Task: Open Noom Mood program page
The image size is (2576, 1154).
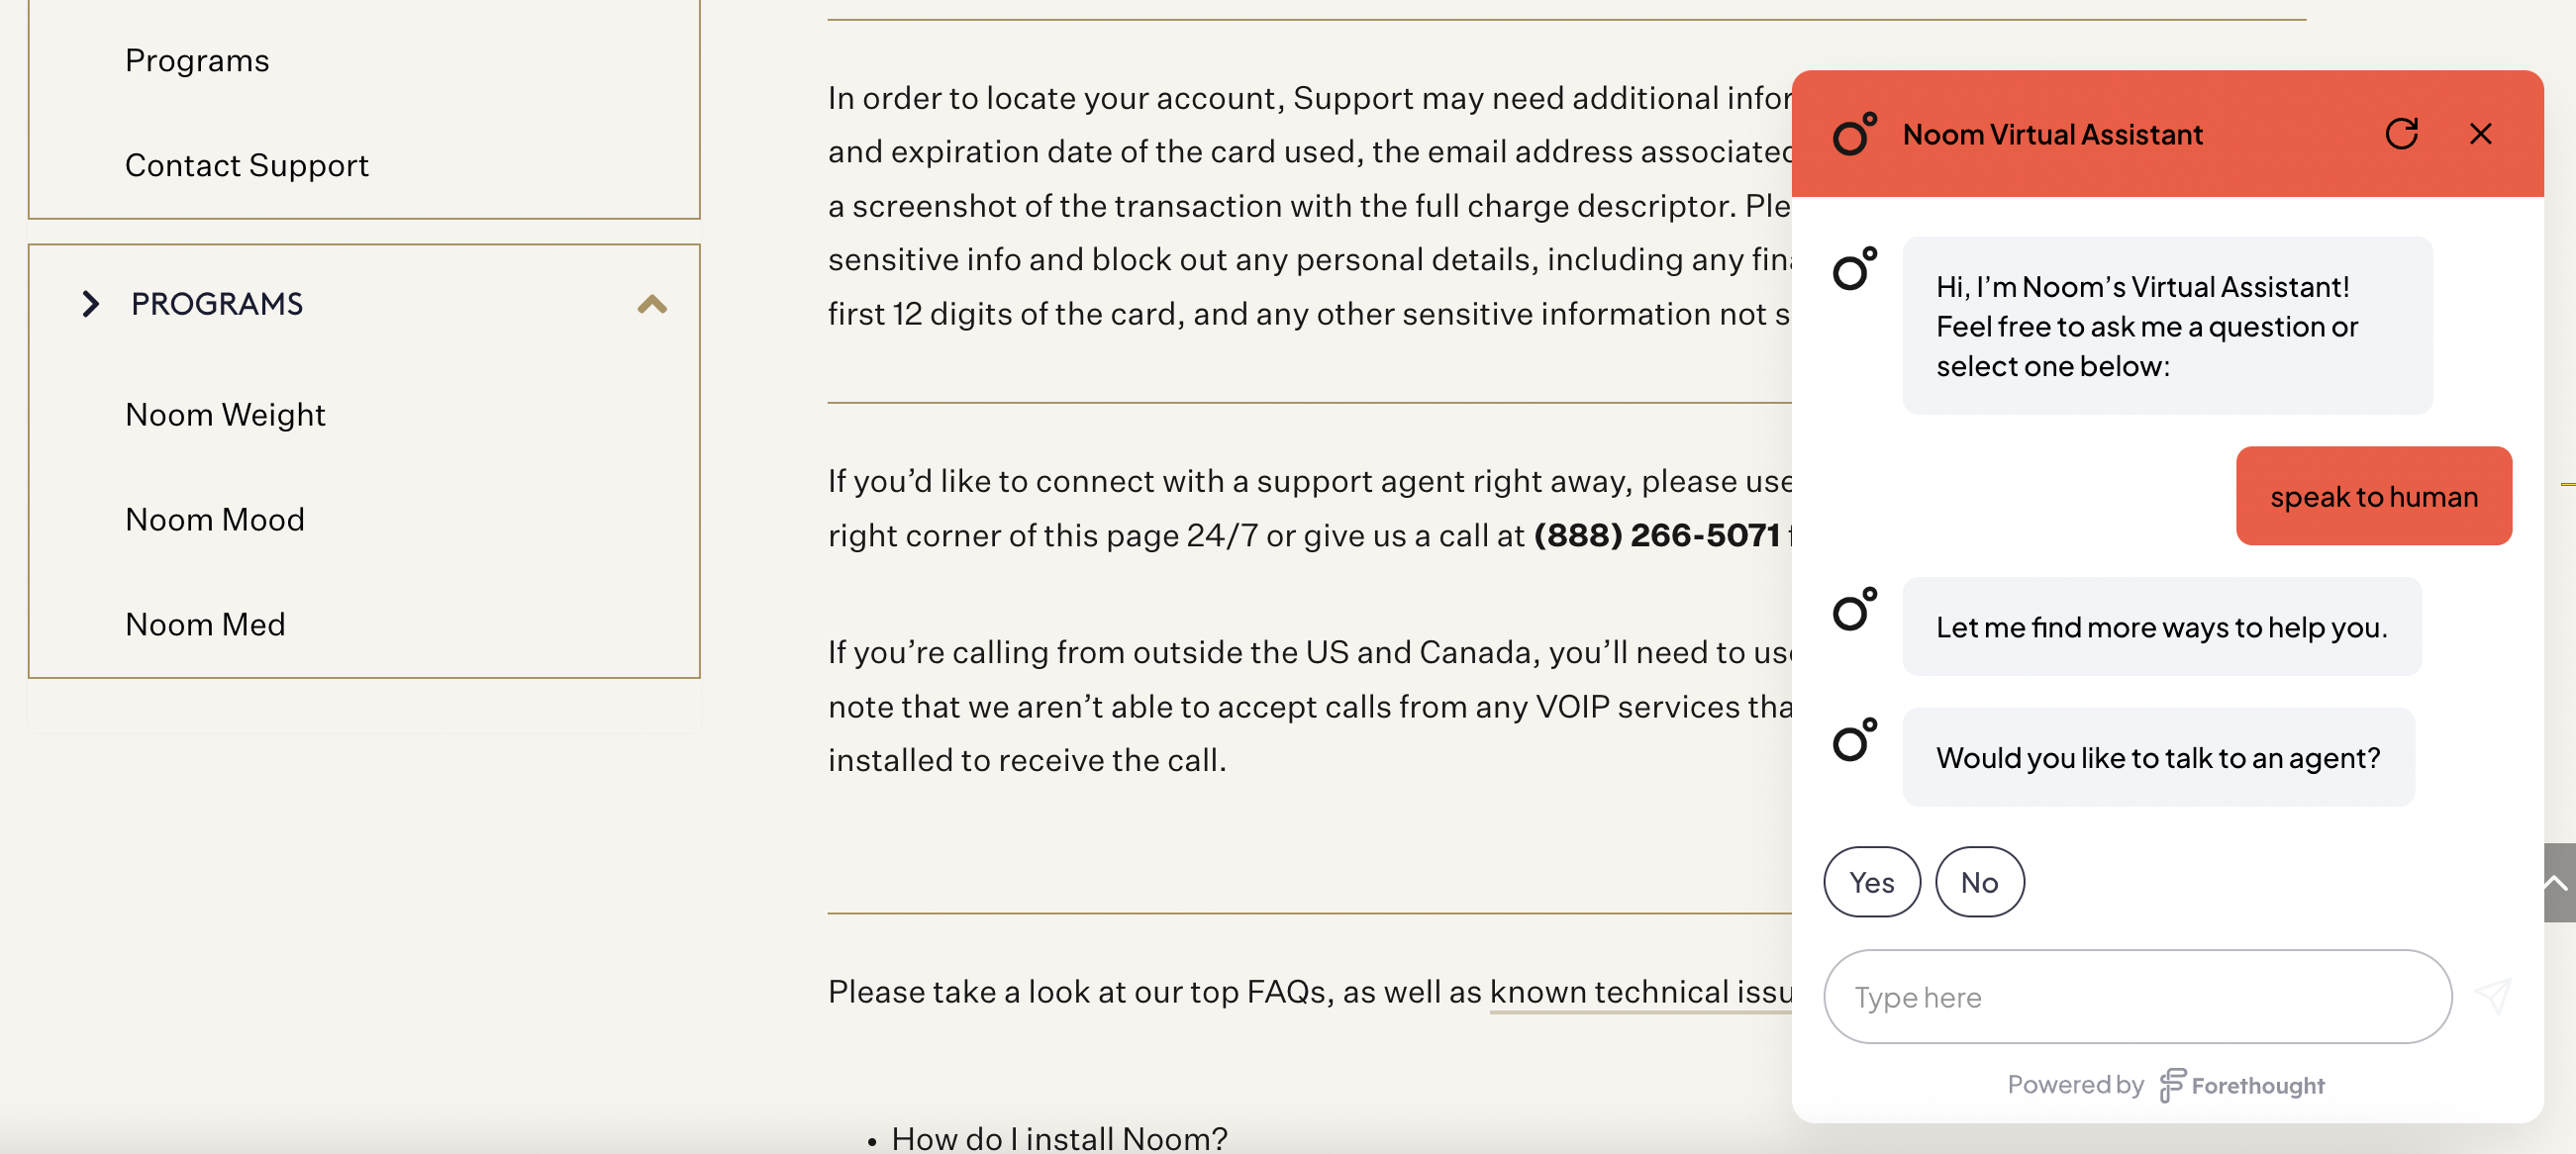Action: pos(215,517)
